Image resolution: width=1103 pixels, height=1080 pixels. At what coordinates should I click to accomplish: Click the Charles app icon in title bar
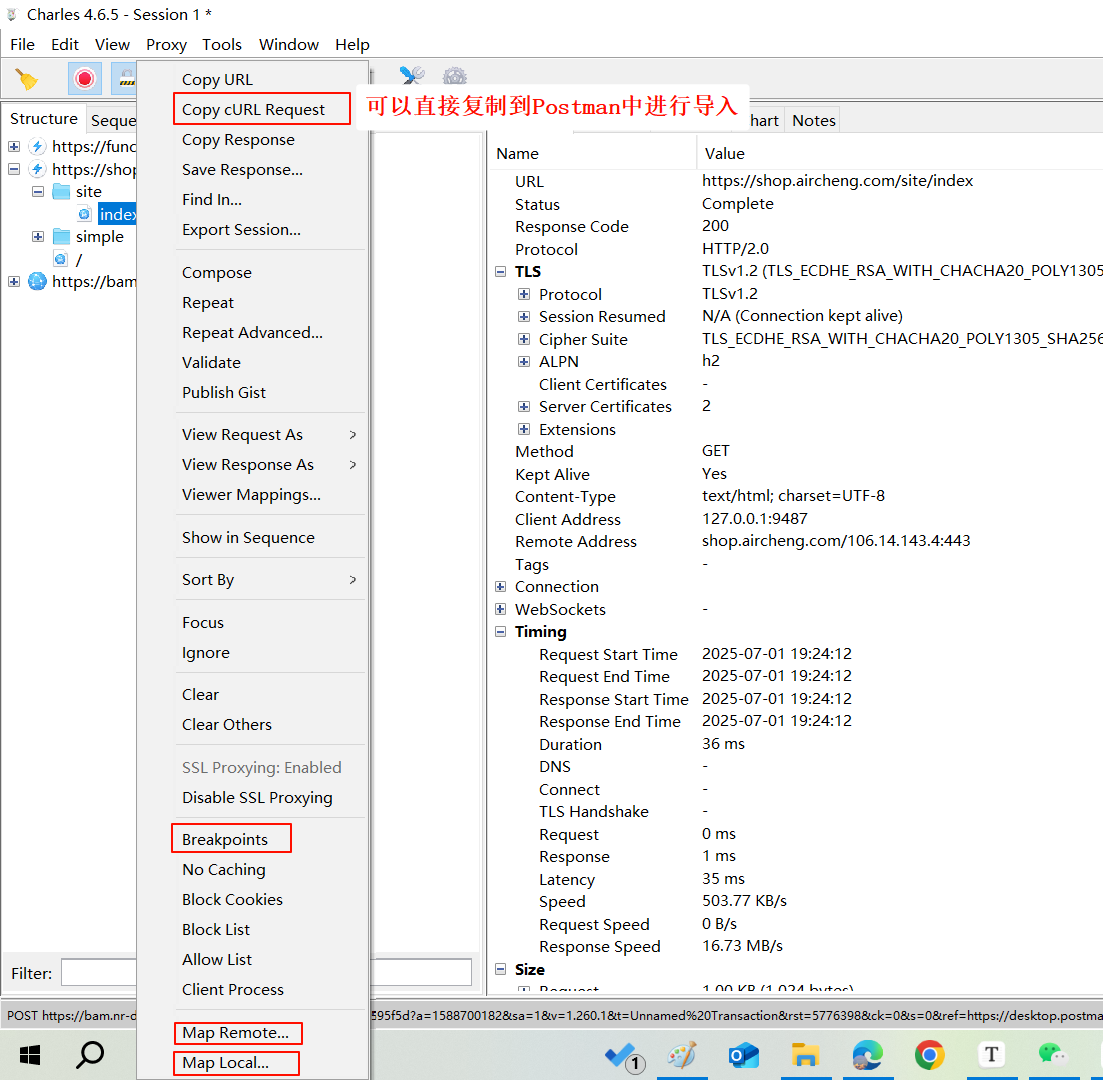tap(12, 14)
